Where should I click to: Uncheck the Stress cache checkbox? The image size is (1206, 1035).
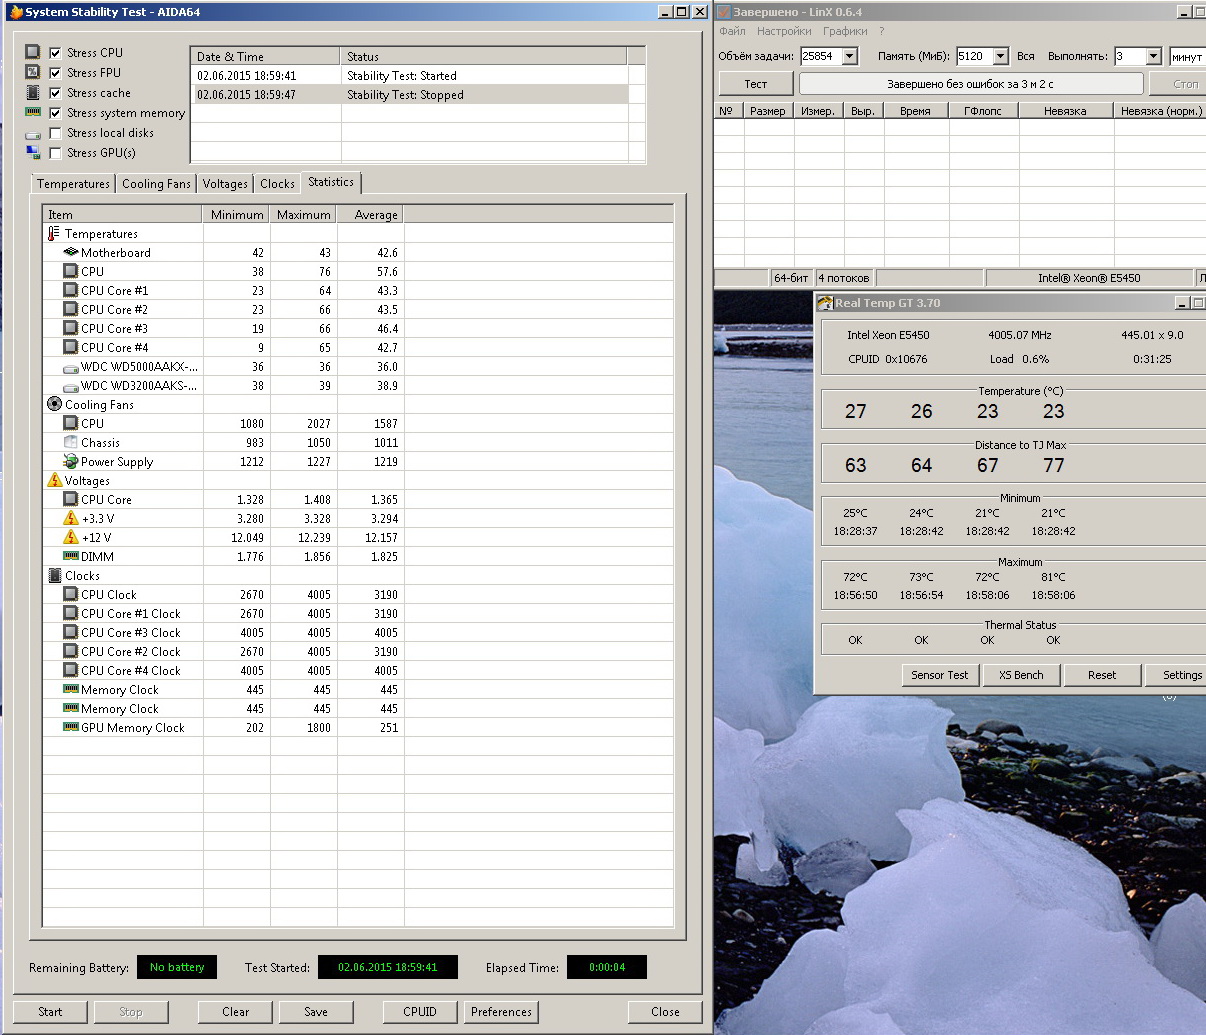55,93
